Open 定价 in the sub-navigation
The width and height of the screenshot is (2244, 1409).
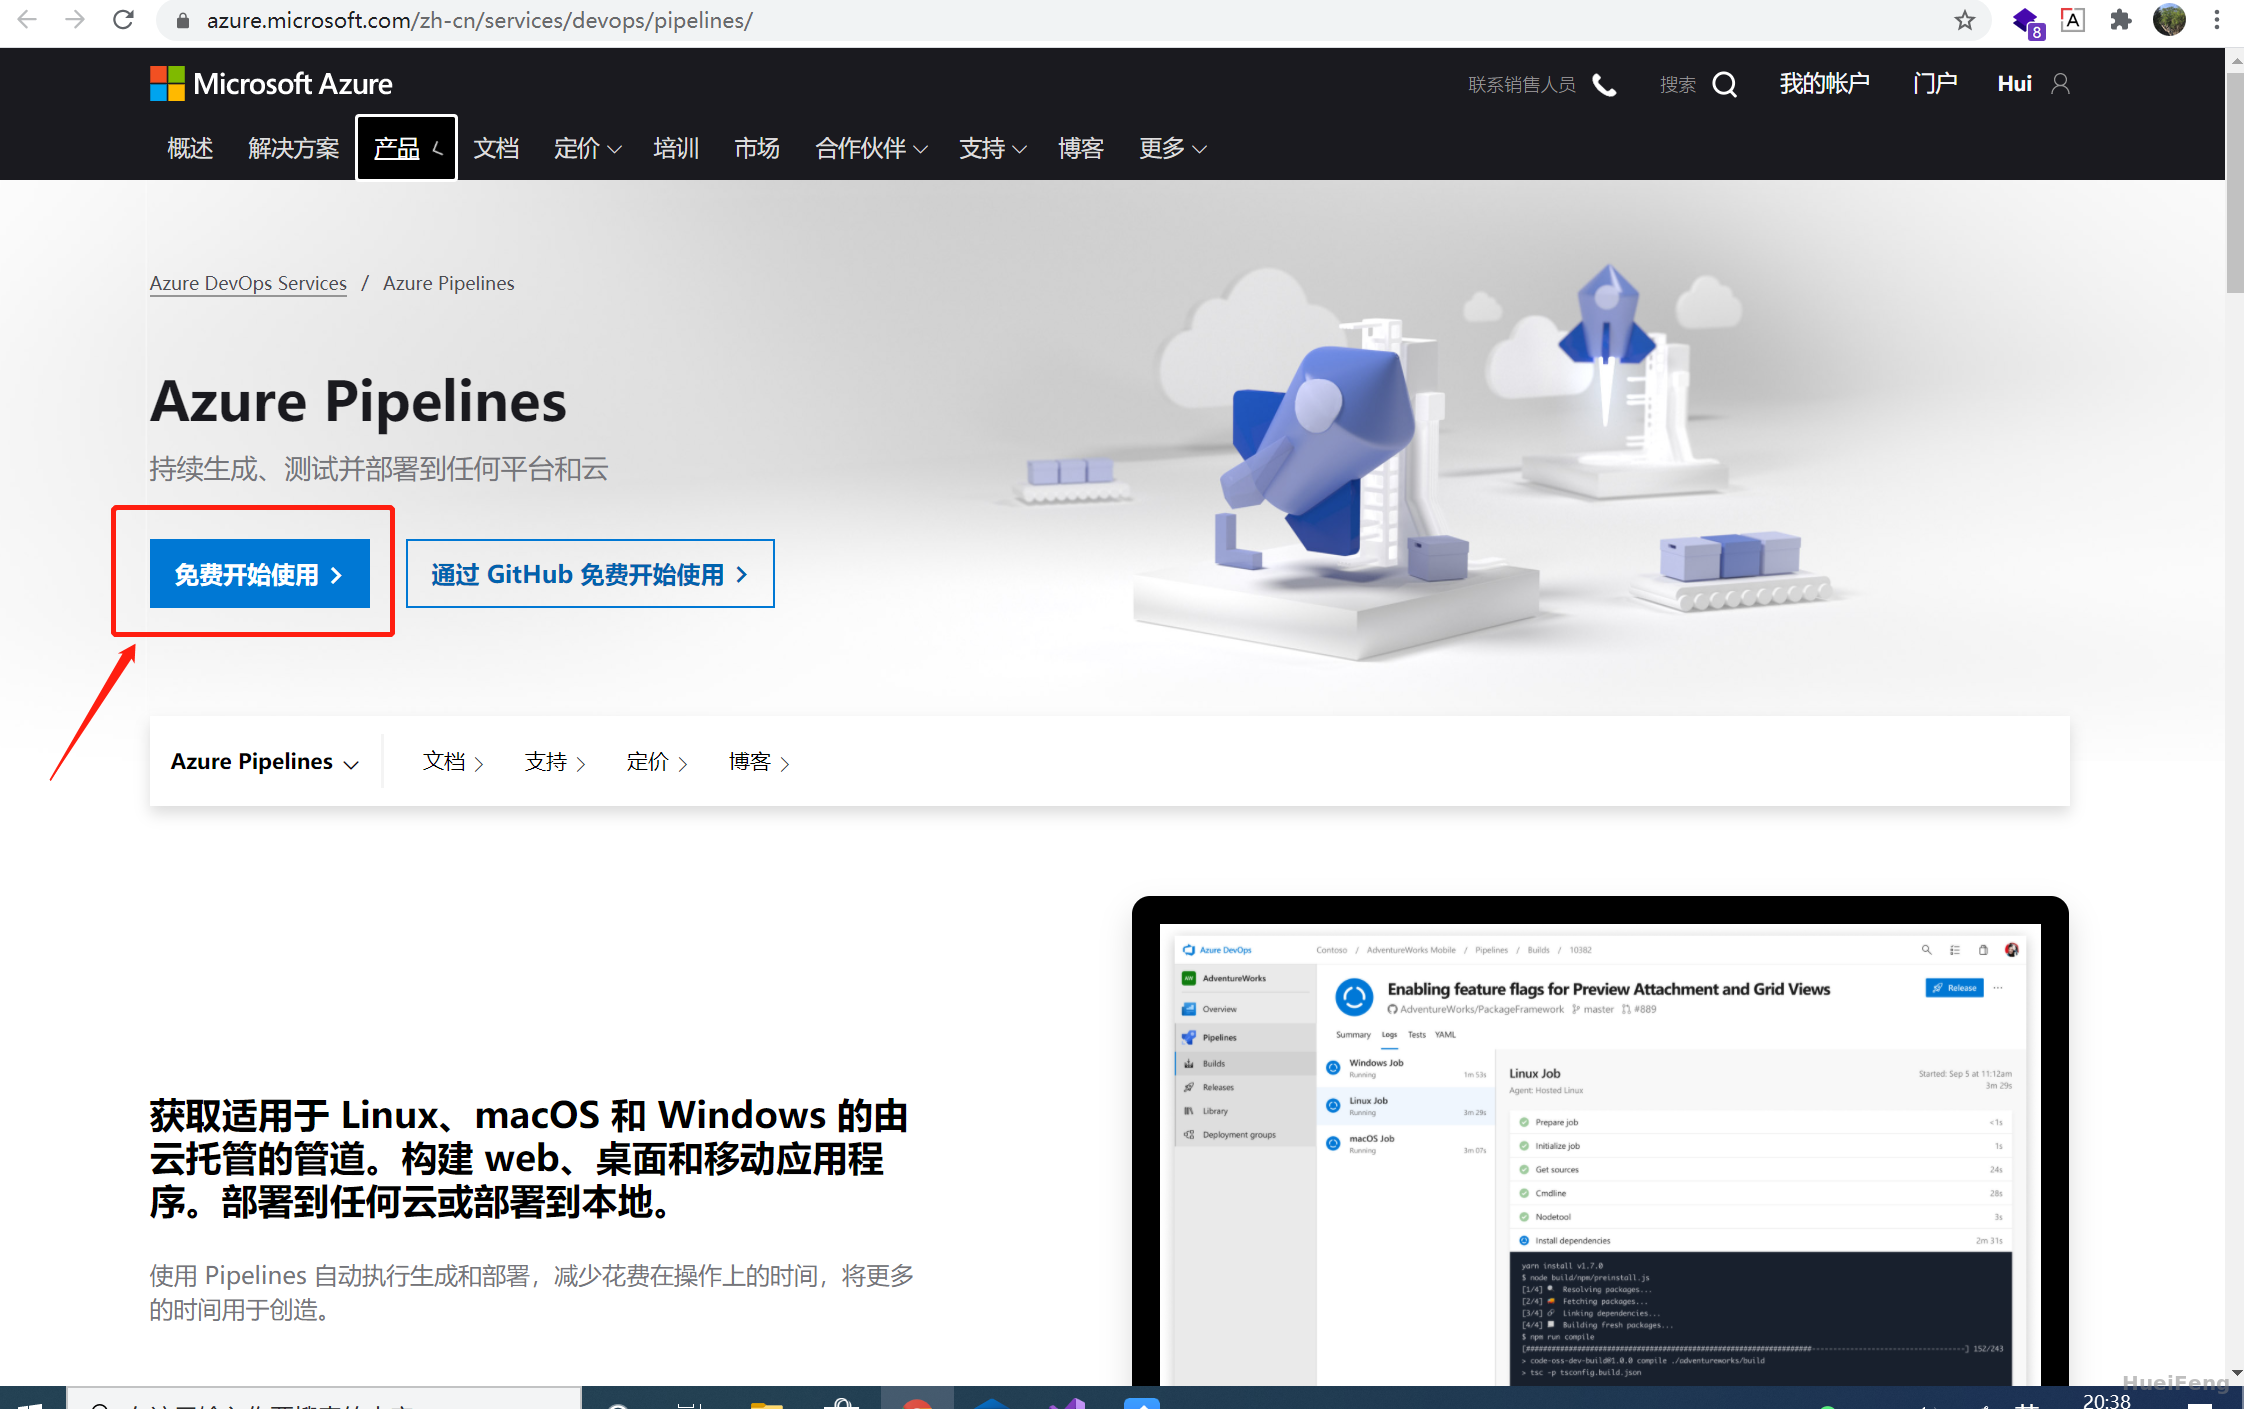657,762
